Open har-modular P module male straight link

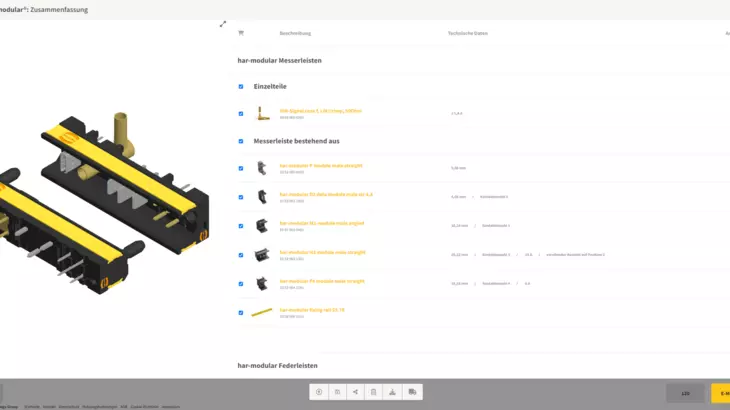coord(321,166)
